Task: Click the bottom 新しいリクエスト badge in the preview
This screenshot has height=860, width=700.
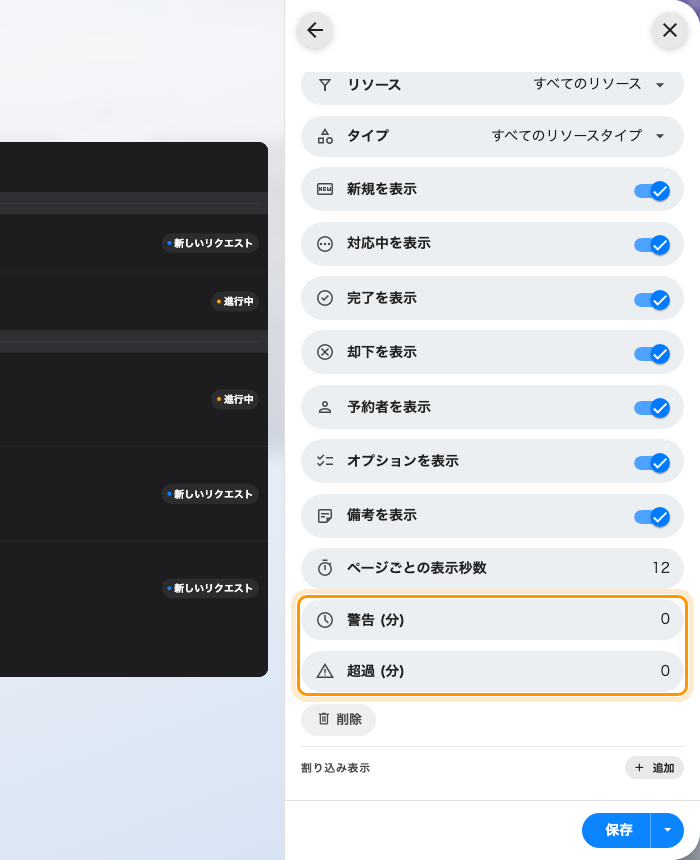Action: click(x=210, y=588)
